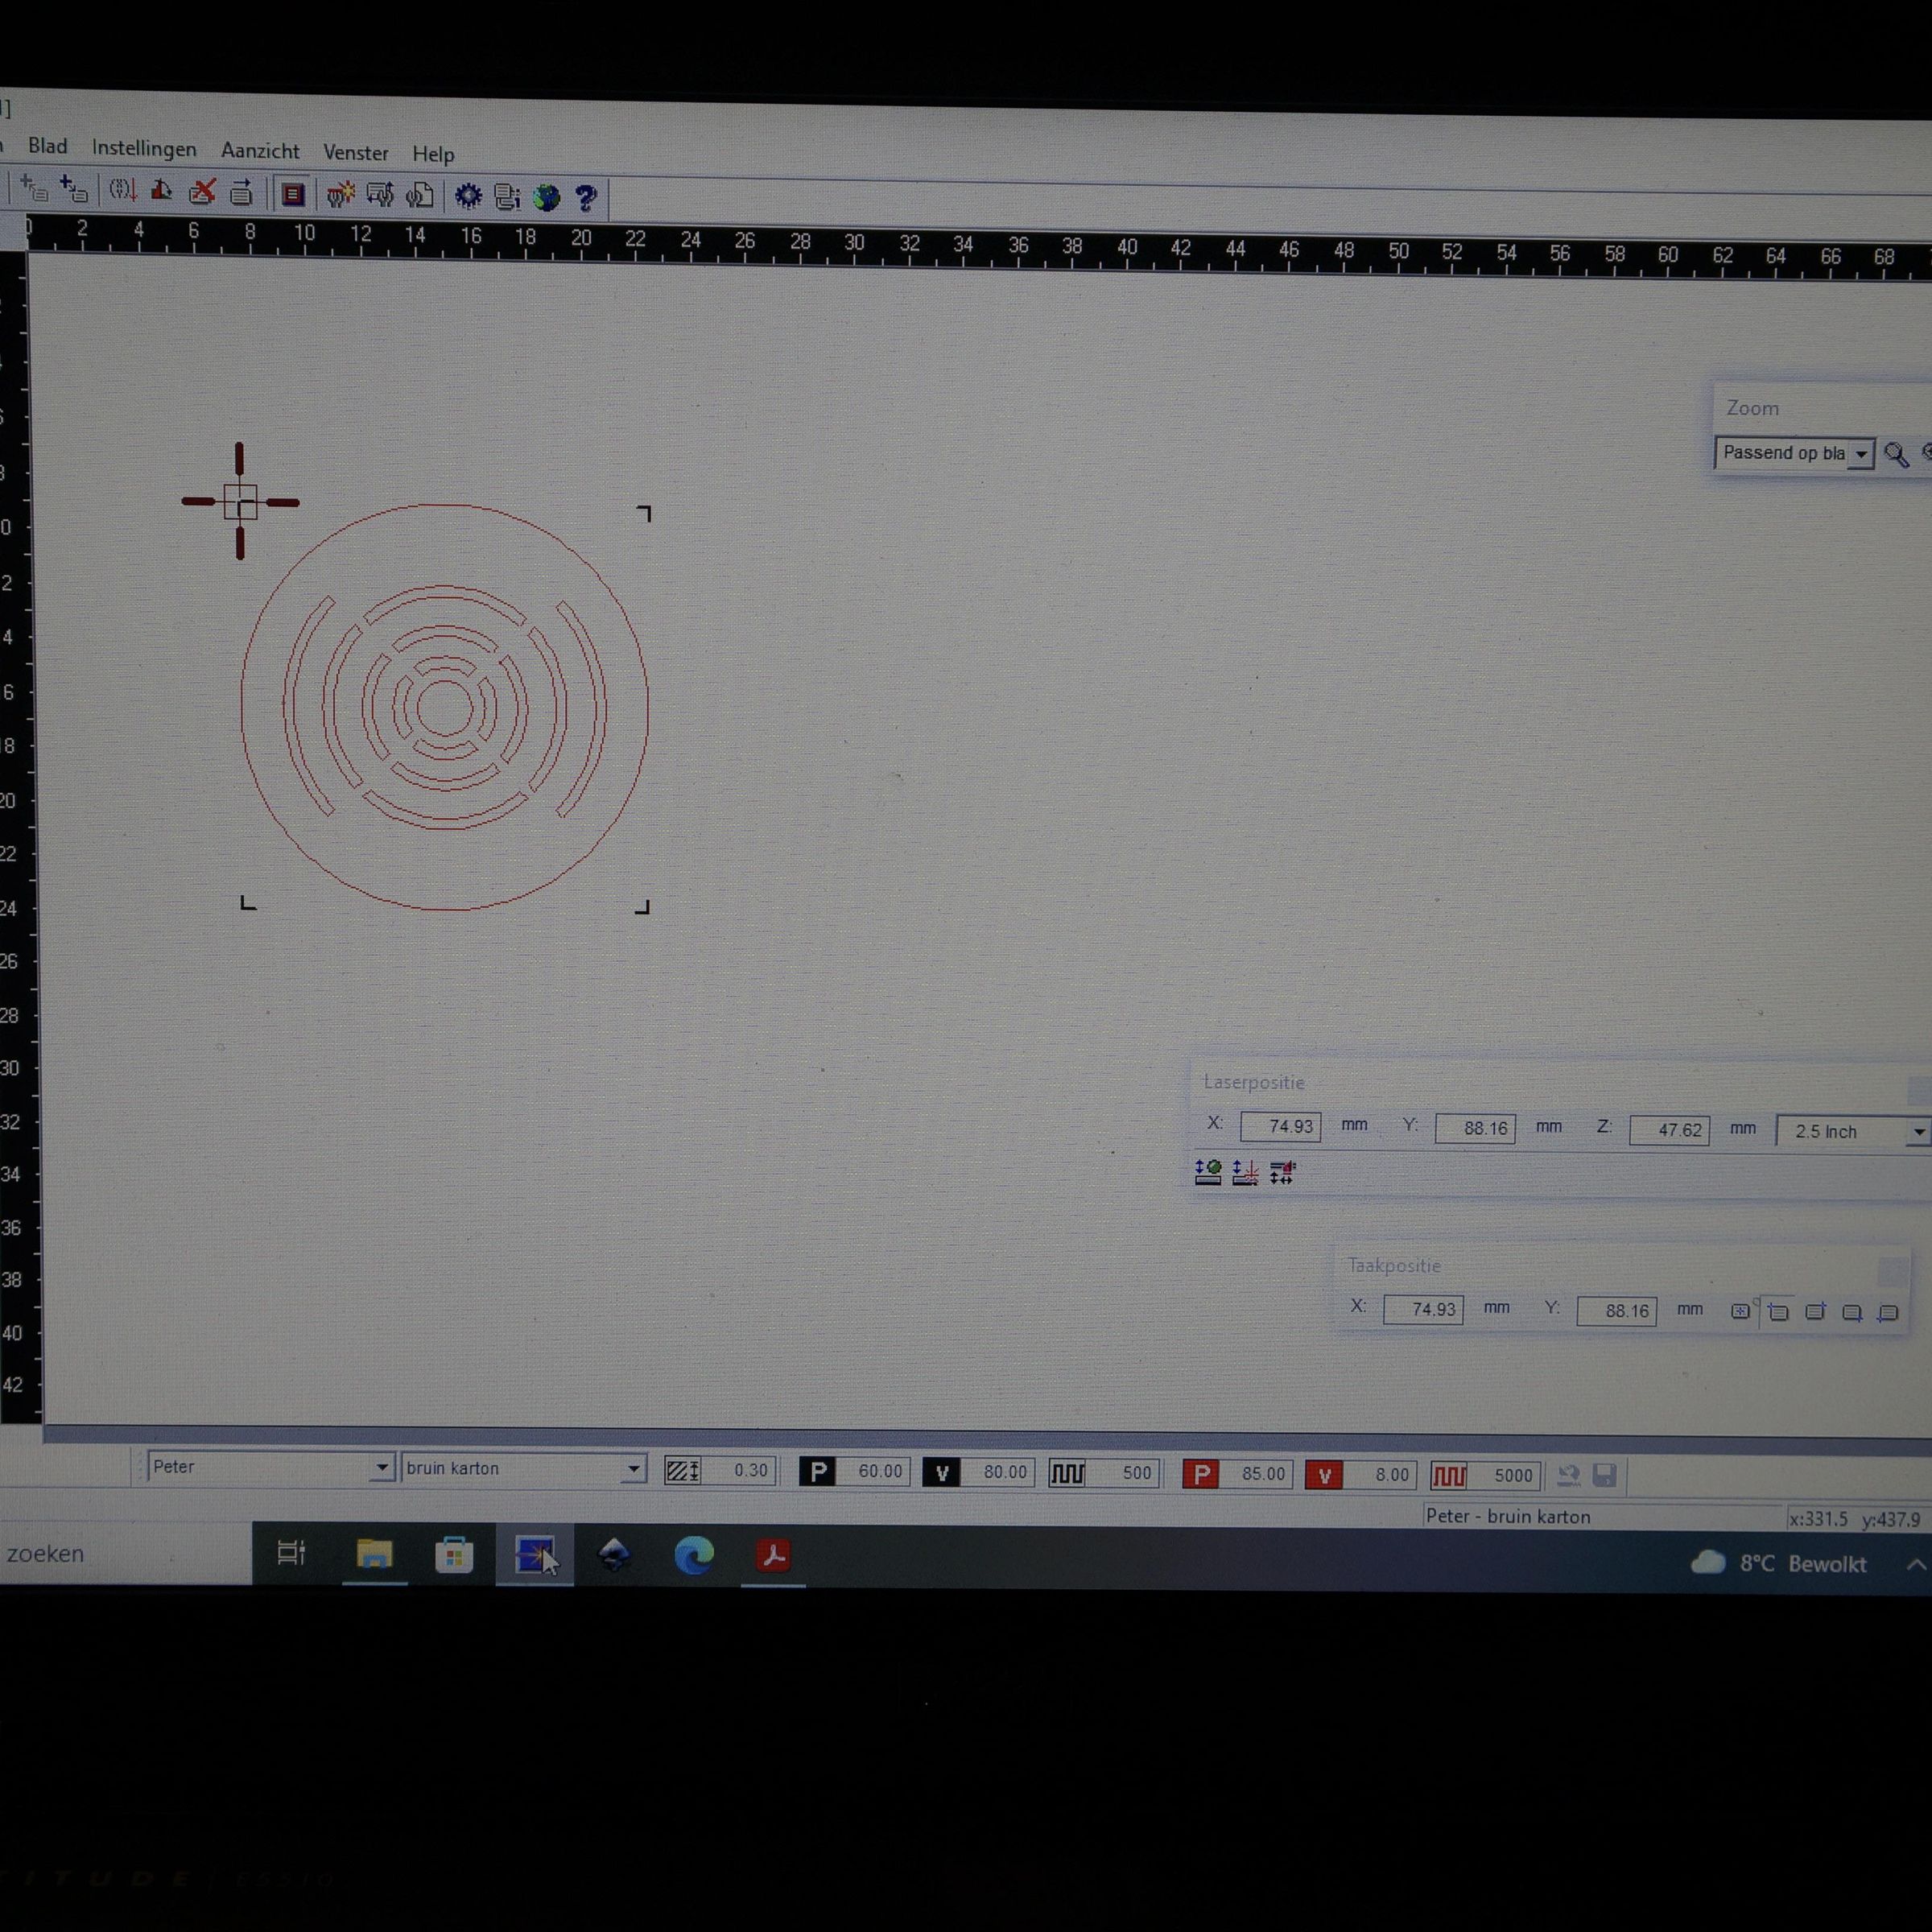Click the toolbar icon with the red down arrow

pos(122,190)
